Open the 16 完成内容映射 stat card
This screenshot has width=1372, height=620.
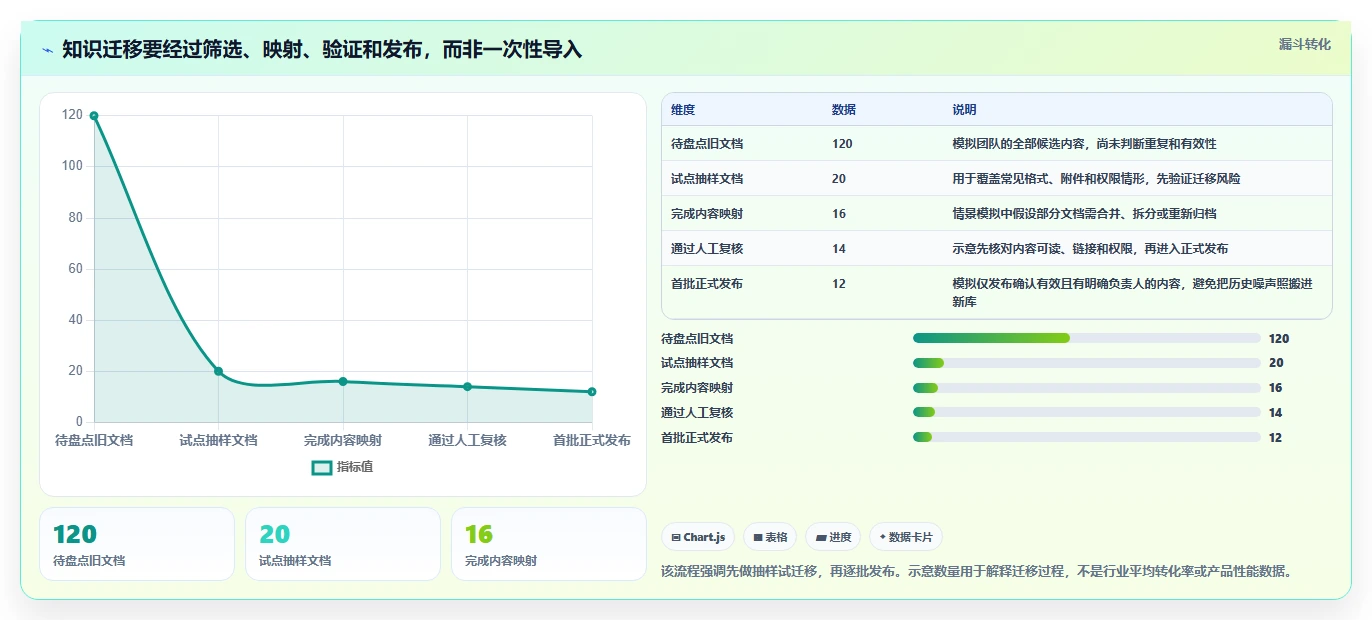[549, 544]
